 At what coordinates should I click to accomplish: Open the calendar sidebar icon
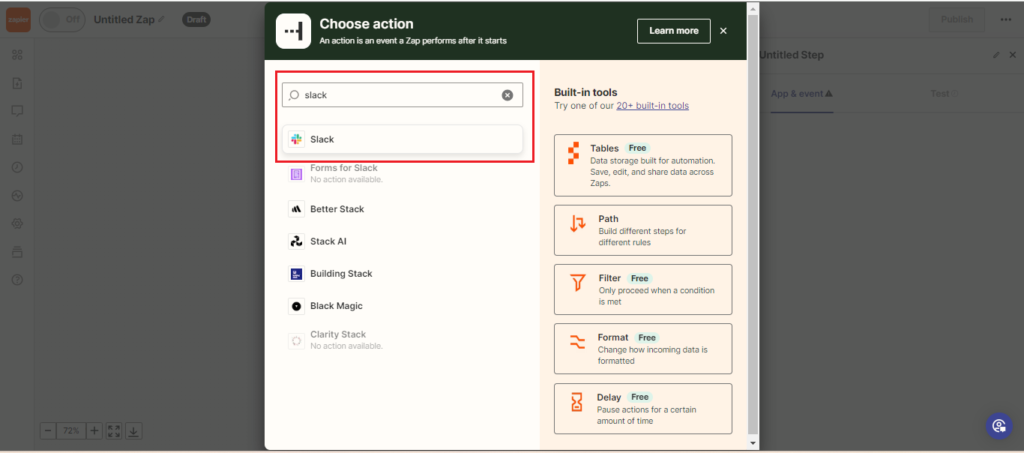18,139
